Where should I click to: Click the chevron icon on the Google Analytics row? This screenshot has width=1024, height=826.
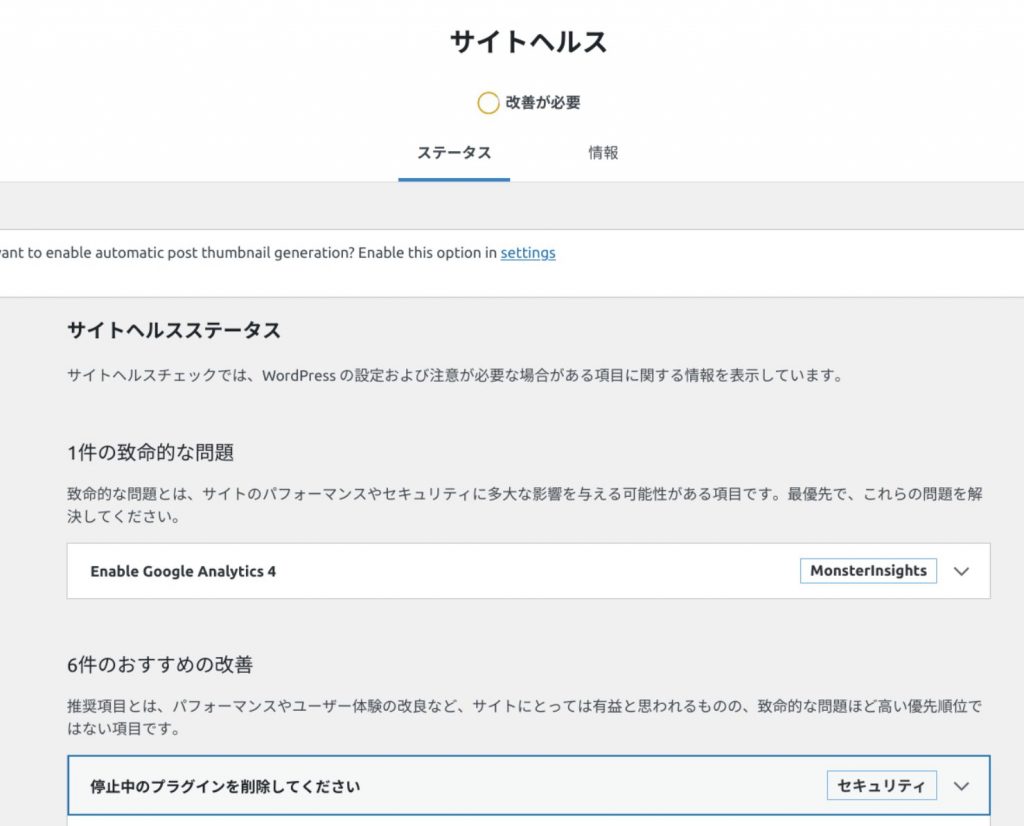point(960,571)
